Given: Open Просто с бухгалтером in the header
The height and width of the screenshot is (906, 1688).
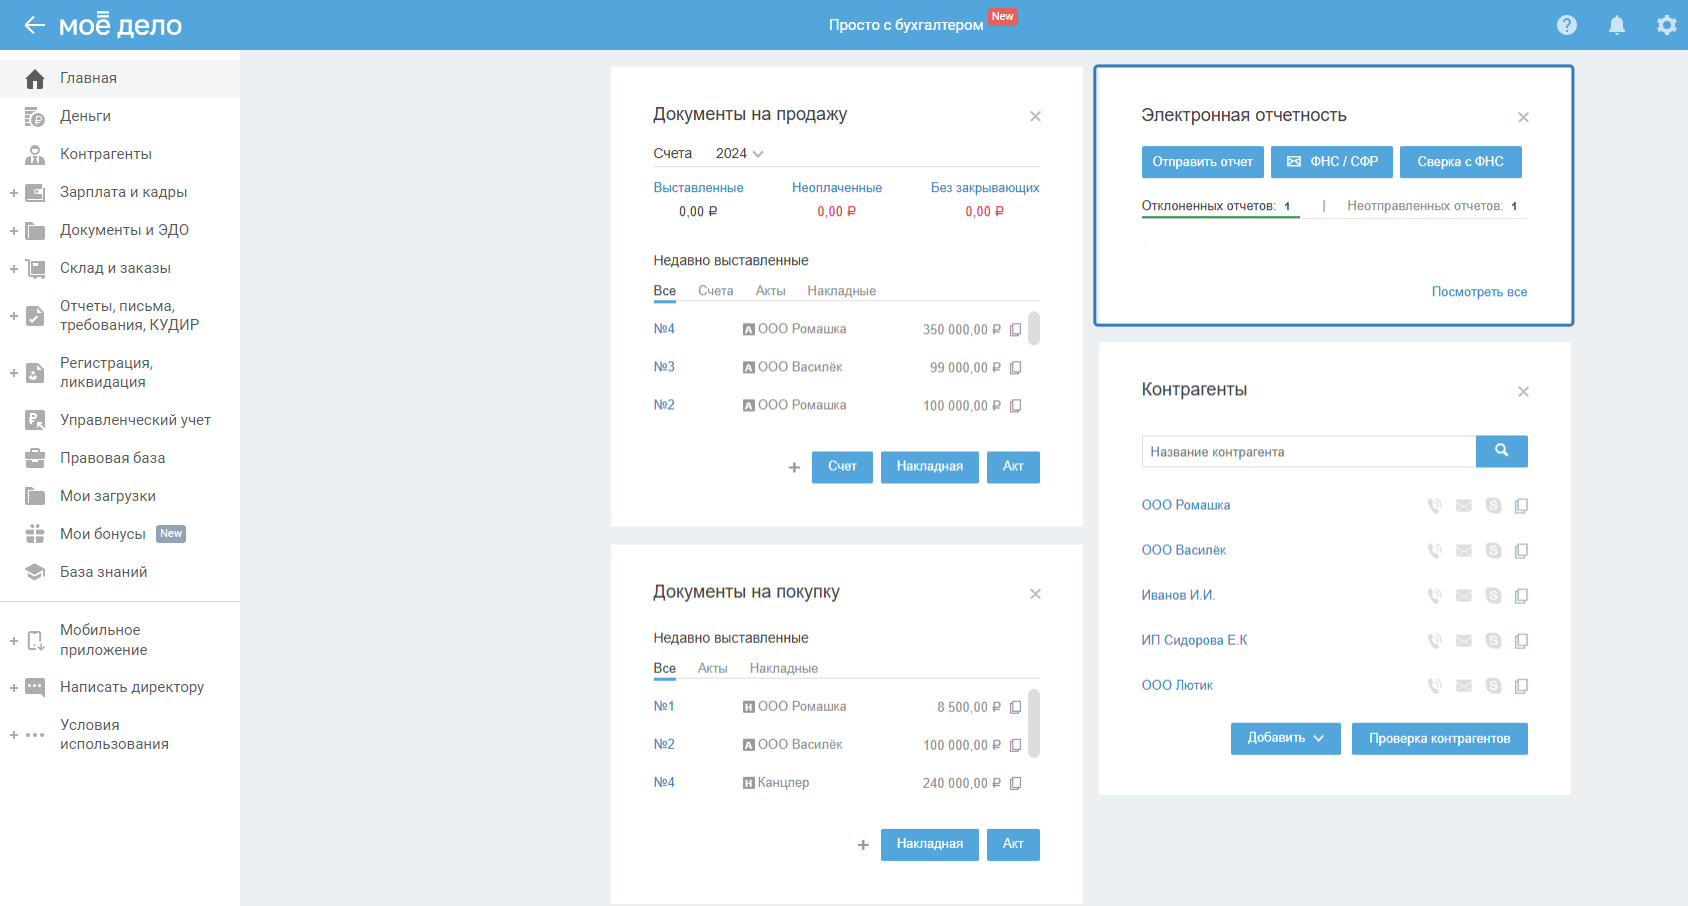Looking at the screenshot, I should click(906, 25).
